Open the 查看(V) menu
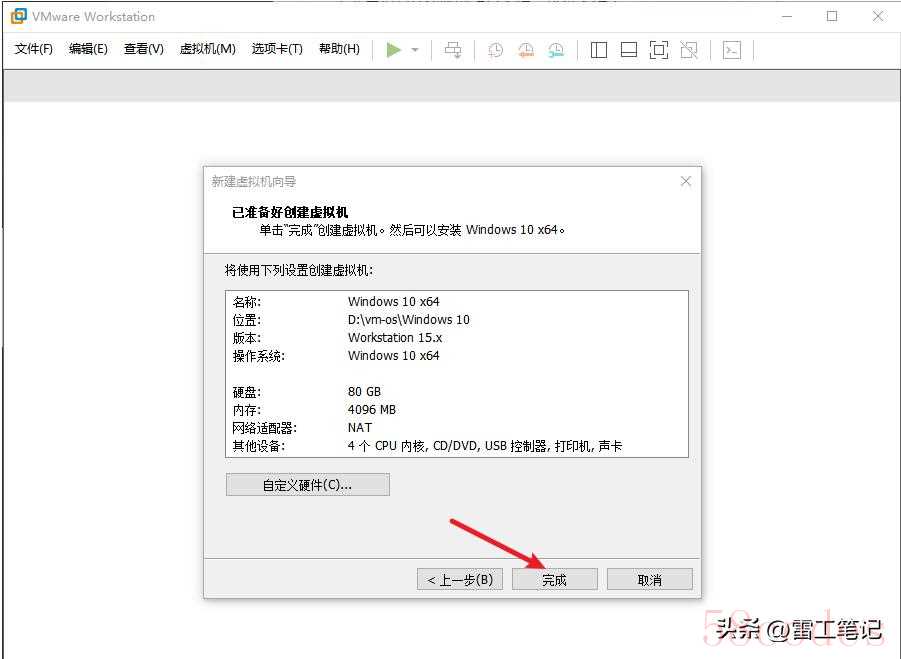This screenshot has width=901, height=659. coord(143,49)
